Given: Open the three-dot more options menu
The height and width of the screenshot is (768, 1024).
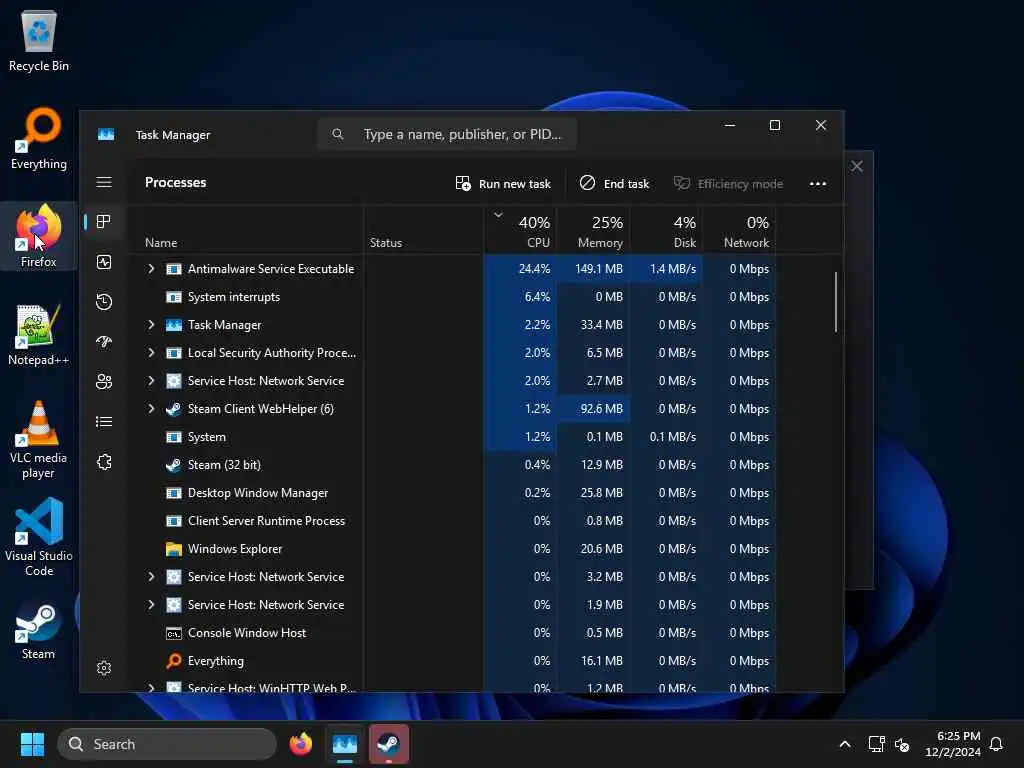Looking at the screenshot, I should [x=818, y=184].
